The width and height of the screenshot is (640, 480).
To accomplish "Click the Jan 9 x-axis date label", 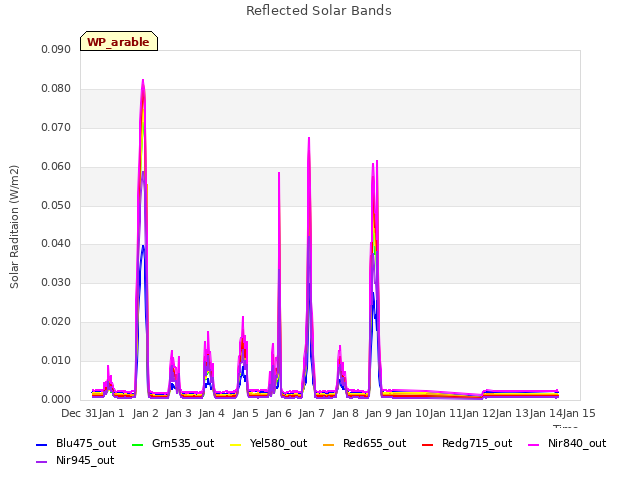I will [379, 413].
